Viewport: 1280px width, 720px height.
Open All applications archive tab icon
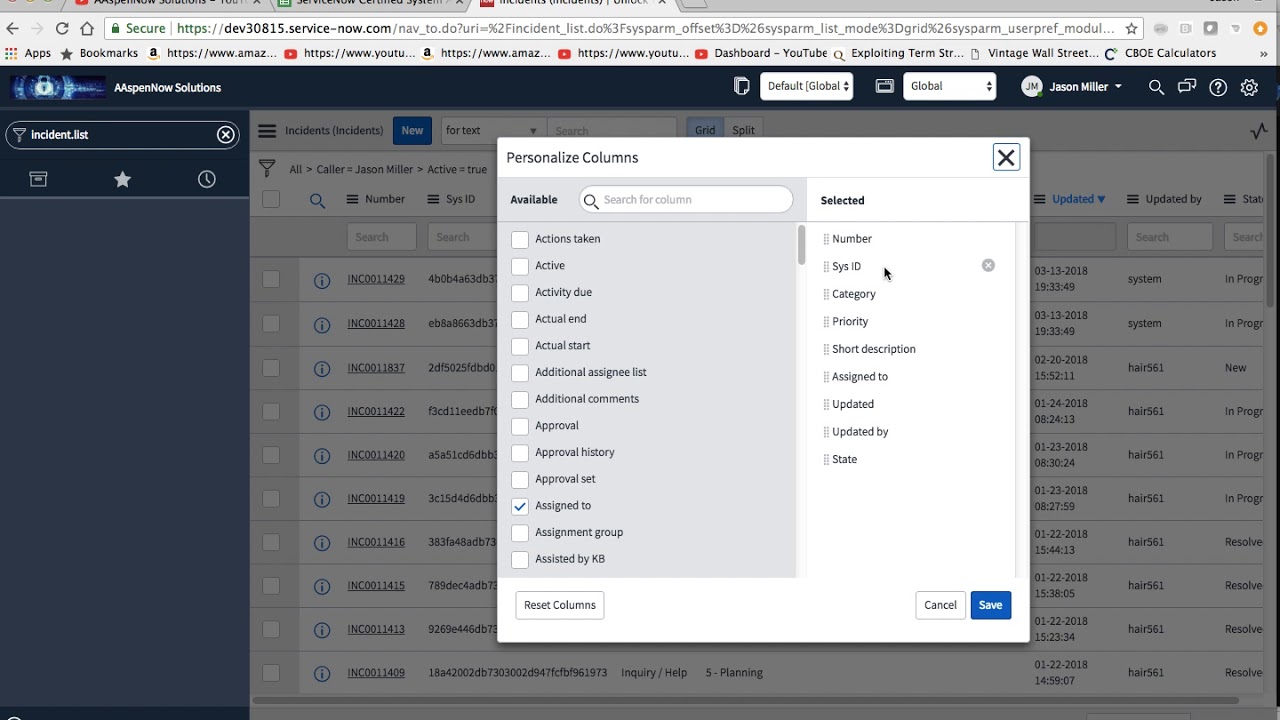(x=38, y=179)
